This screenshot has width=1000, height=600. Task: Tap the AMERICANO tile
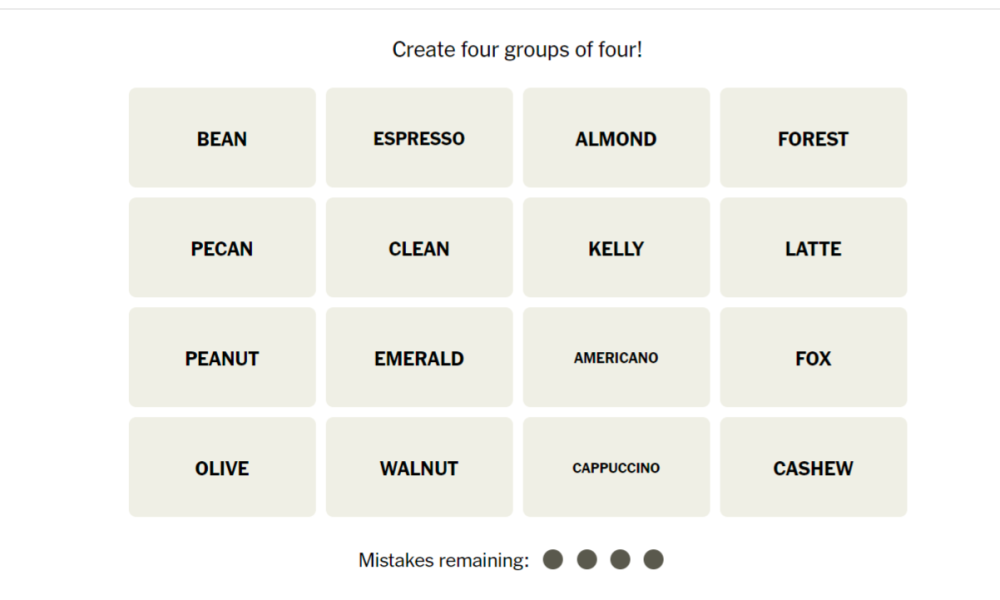pyautogui.click(x=616, y=358)
